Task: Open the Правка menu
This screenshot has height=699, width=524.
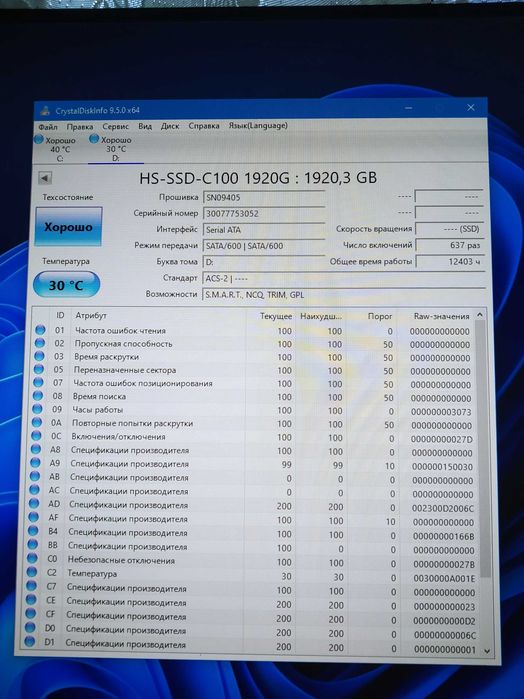Action: click(80, 127)
